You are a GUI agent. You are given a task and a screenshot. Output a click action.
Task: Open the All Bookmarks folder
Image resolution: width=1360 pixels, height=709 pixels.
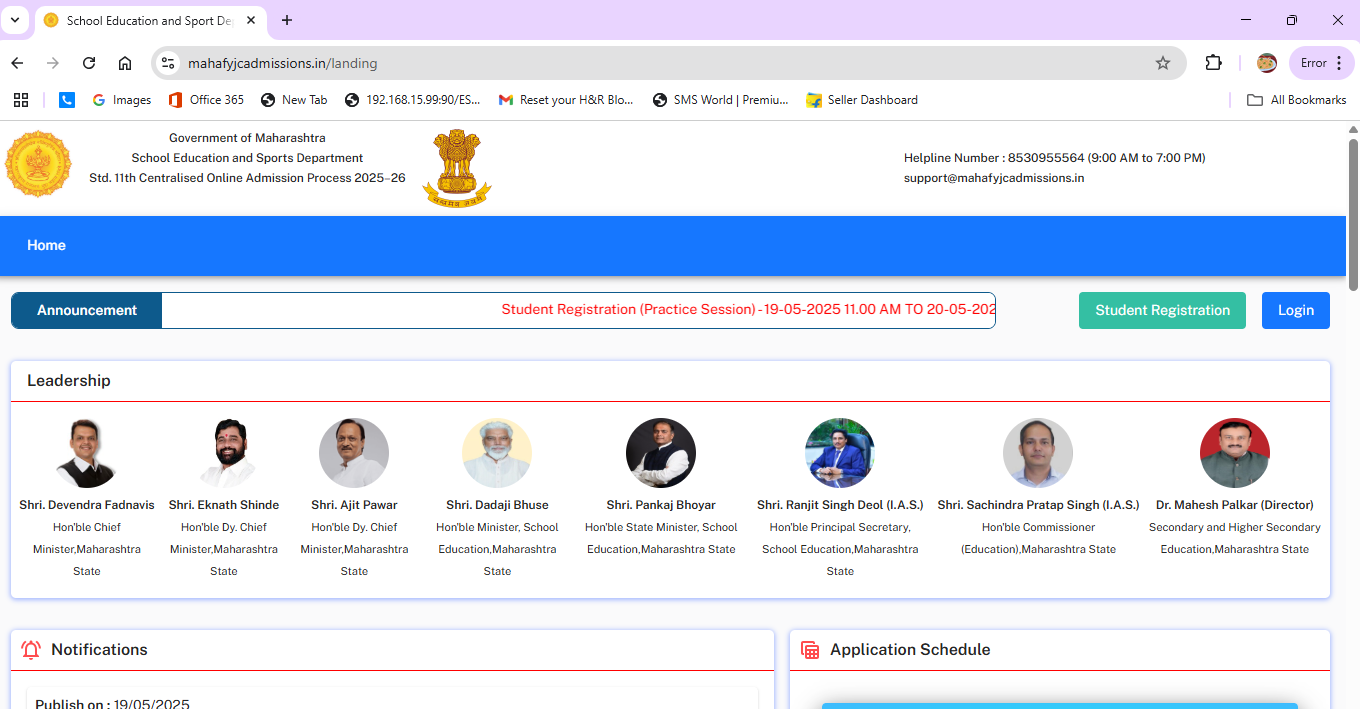click(x=1297, y=100)
